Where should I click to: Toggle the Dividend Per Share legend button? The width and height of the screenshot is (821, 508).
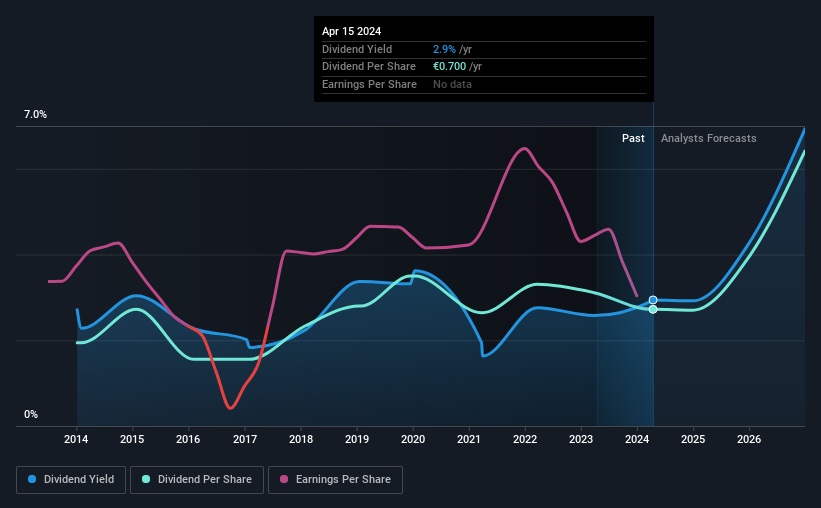click(197, 480)
